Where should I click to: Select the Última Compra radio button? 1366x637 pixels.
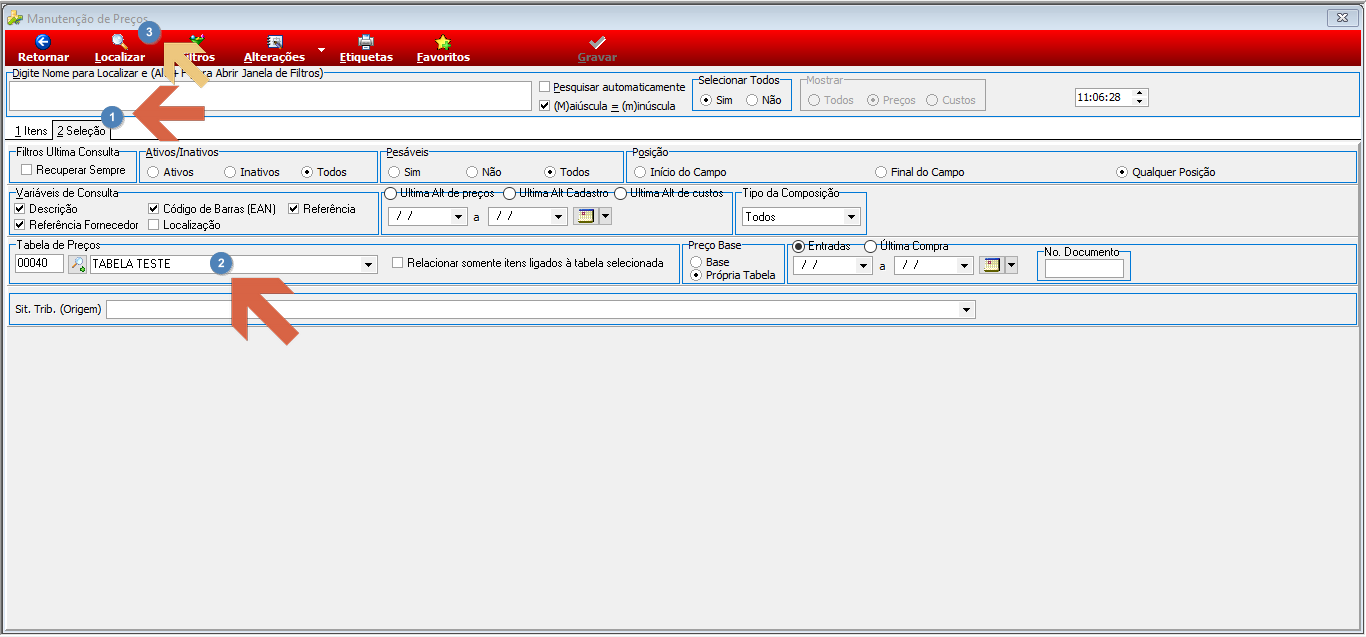(870, 246)
